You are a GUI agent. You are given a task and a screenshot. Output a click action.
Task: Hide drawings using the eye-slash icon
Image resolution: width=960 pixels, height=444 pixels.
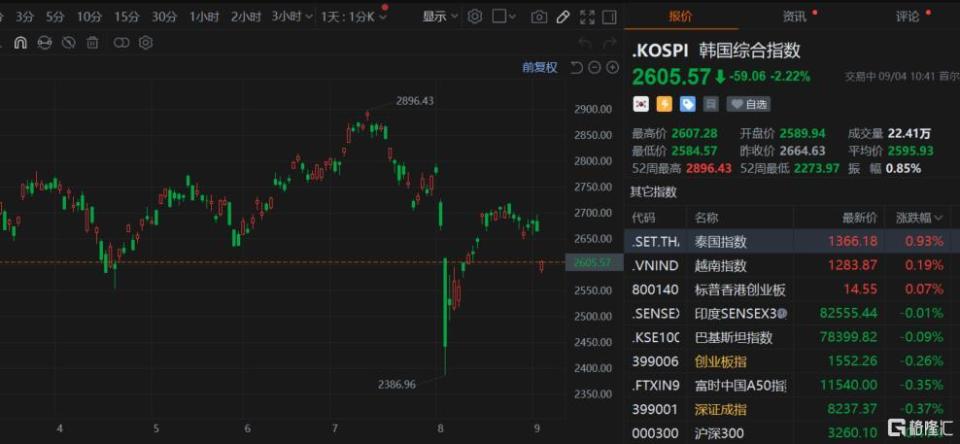pos(69,43)
